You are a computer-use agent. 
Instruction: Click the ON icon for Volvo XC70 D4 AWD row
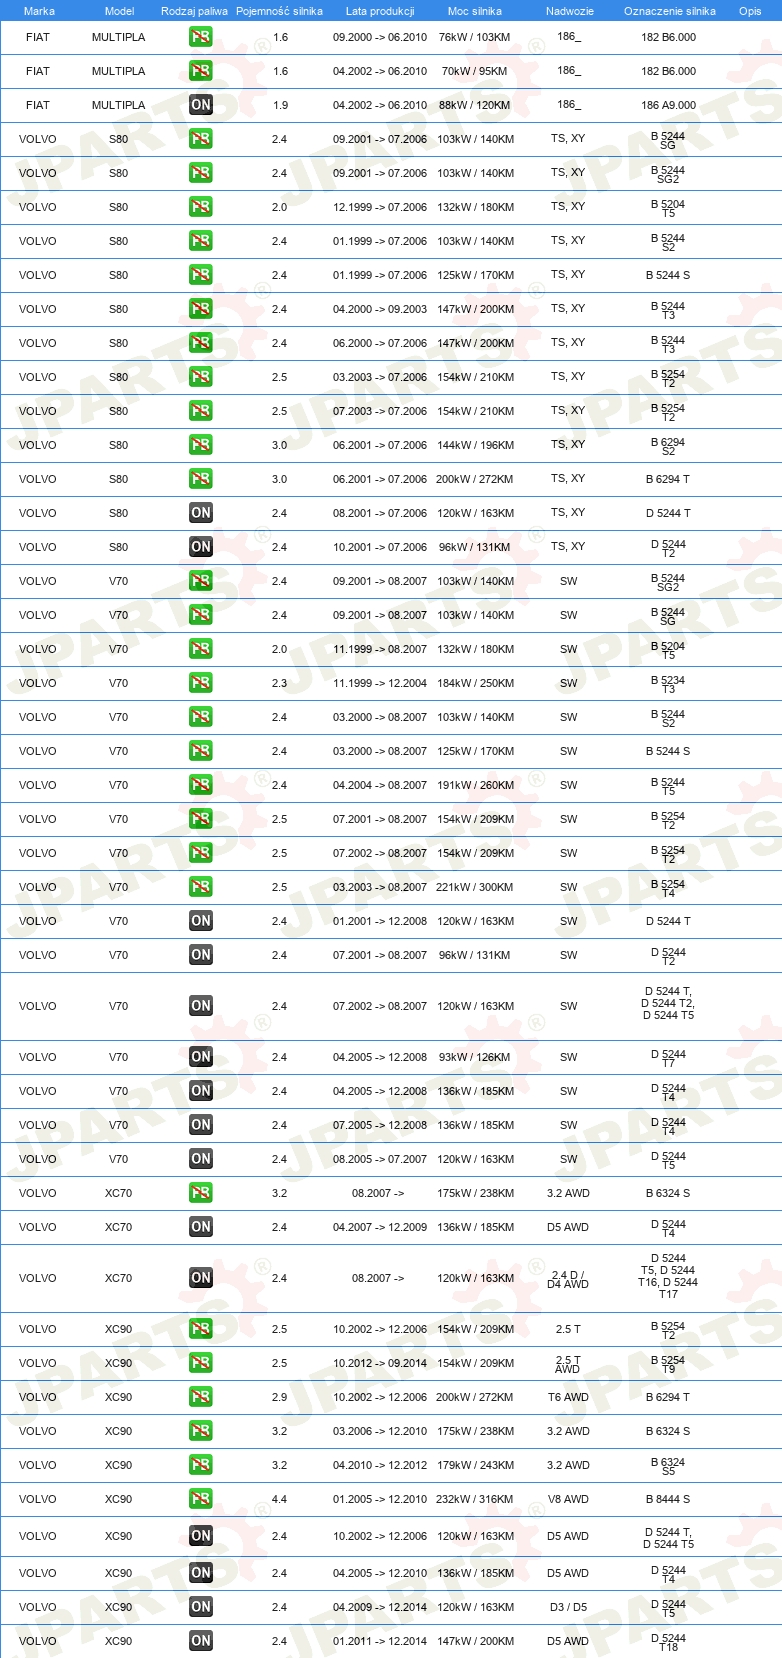tap(201, 1278)
